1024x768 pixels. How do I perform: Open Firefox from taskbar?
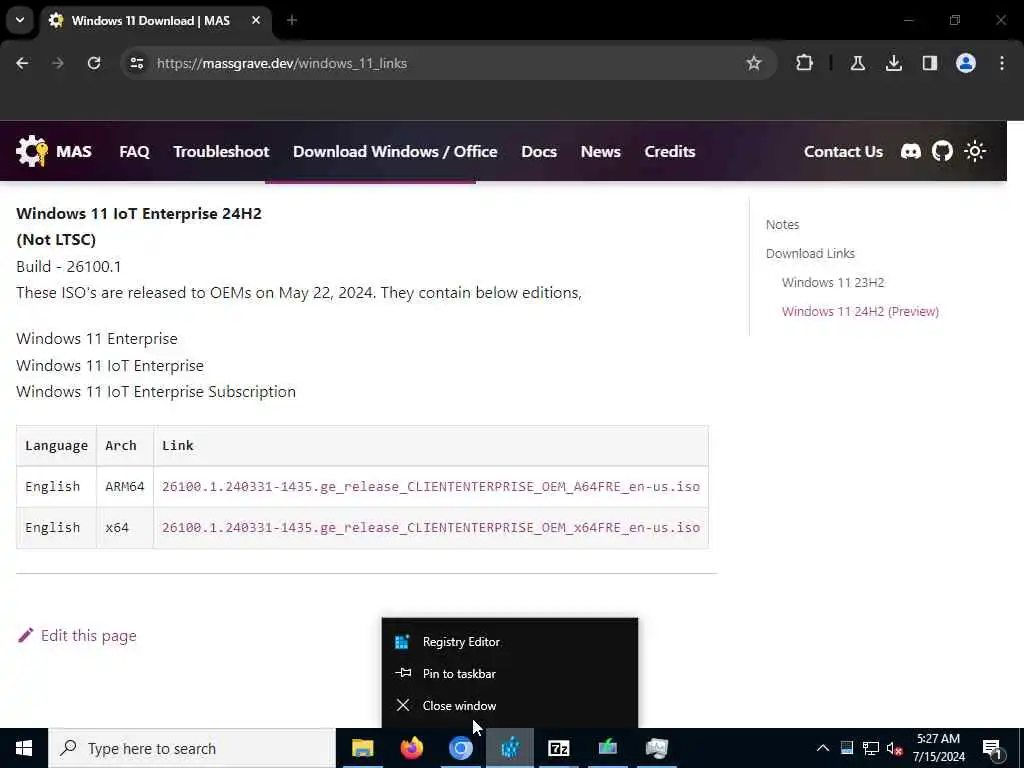click(x=411, y=748)
